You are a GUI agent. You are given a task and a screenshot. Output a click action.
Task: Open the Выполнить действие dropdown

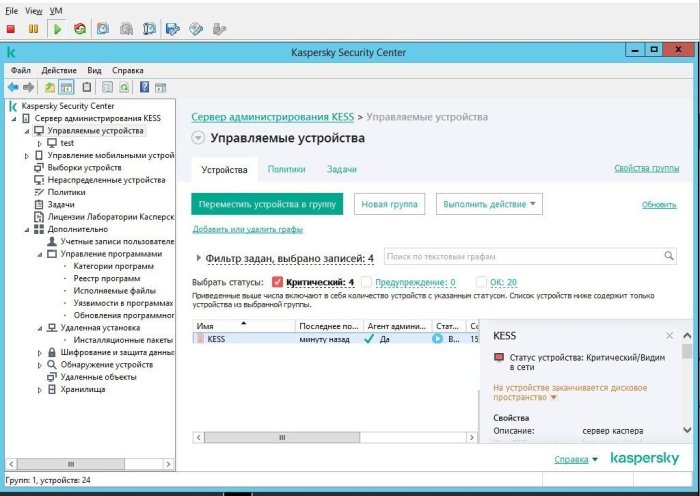489,204
